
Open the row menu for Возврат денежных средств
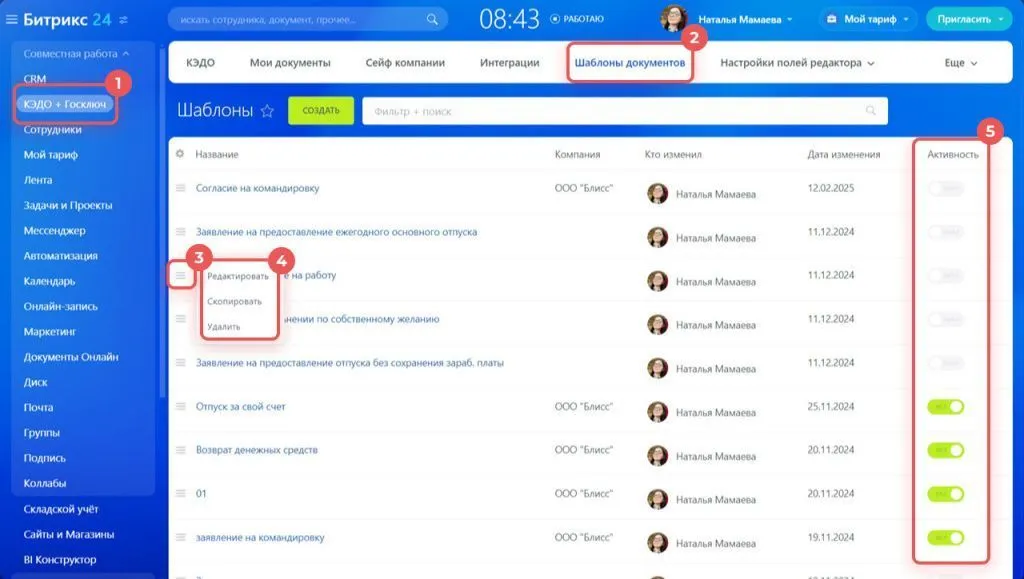tap(181, 450)
